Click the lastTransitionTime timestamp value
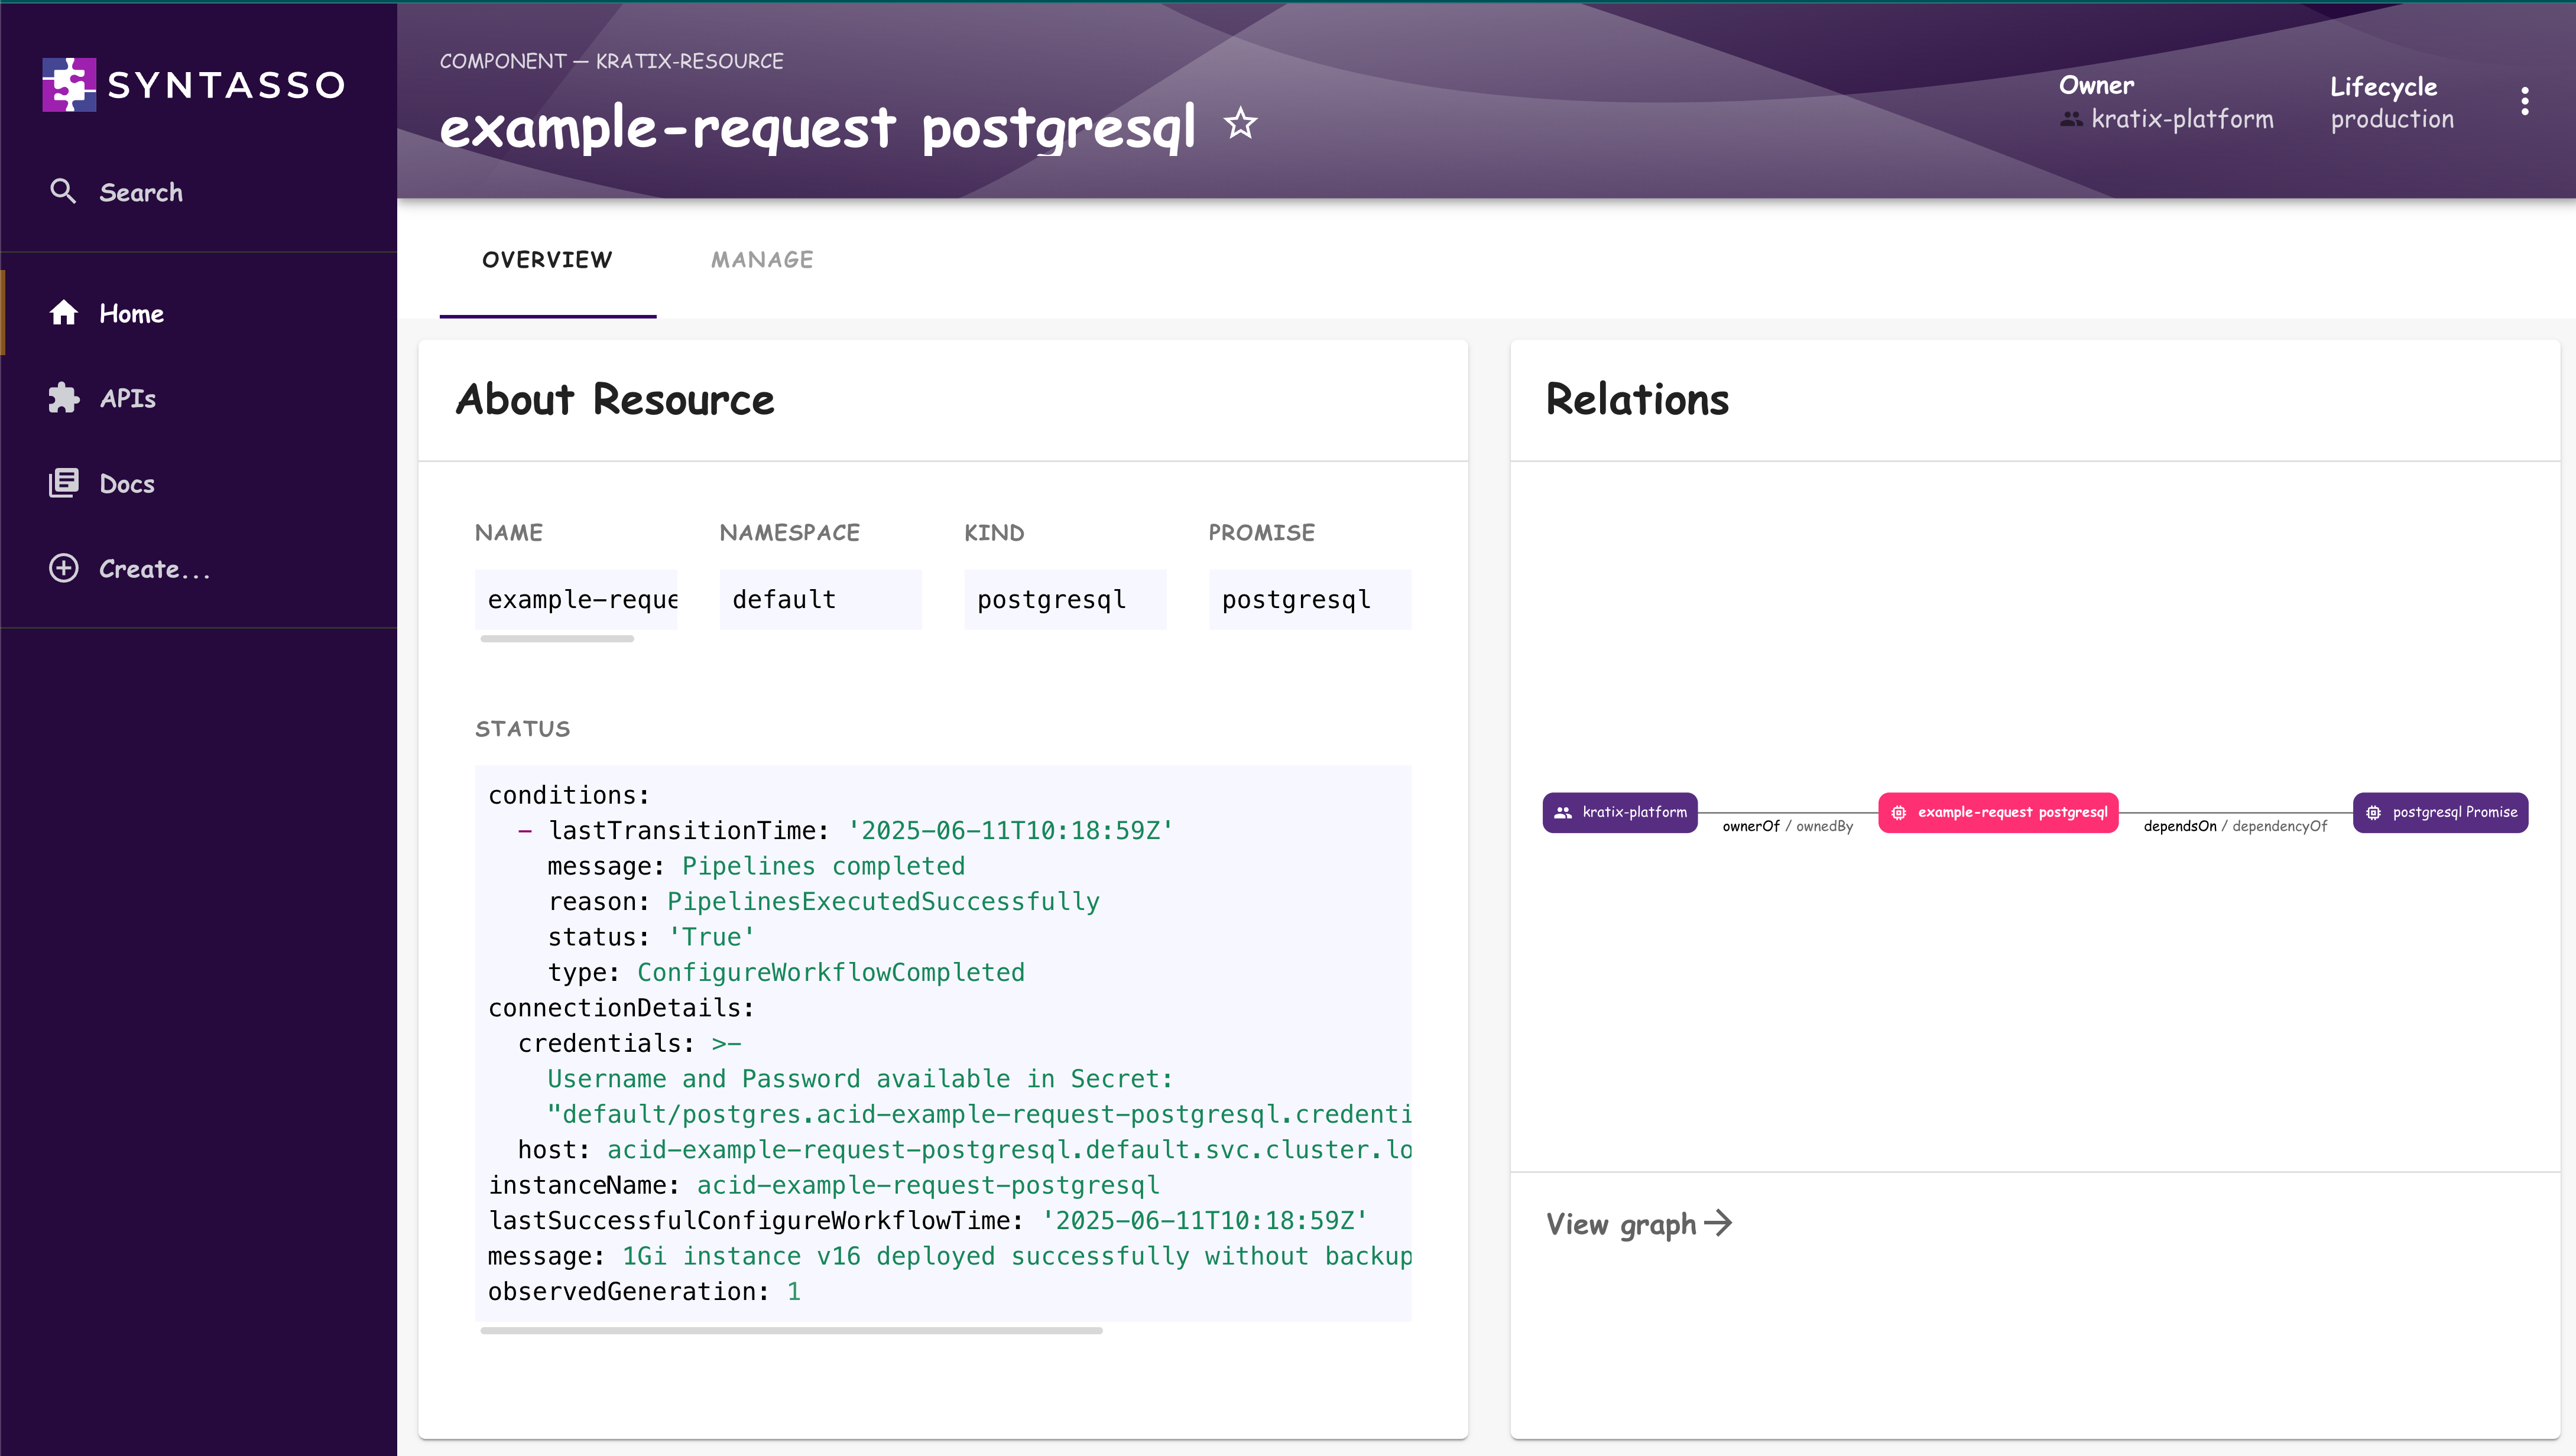This screenshot has height=1456, width=2576. coord(1010,830)
